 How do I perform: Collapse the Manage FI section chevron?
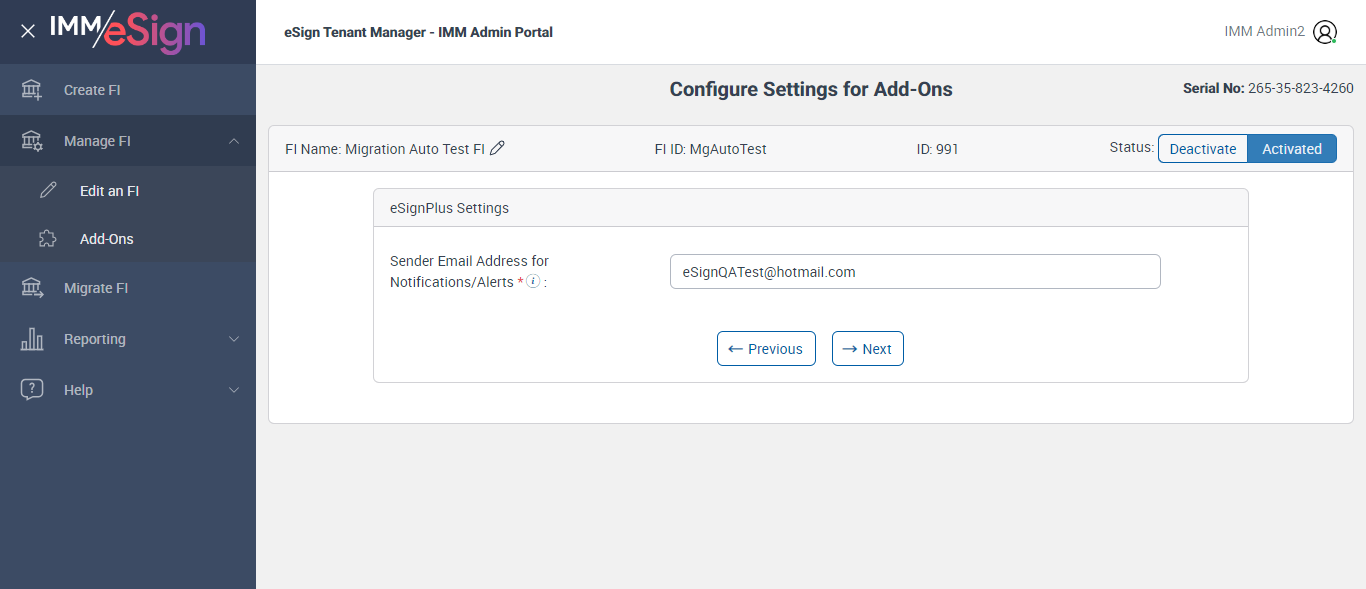coord(234,141)
